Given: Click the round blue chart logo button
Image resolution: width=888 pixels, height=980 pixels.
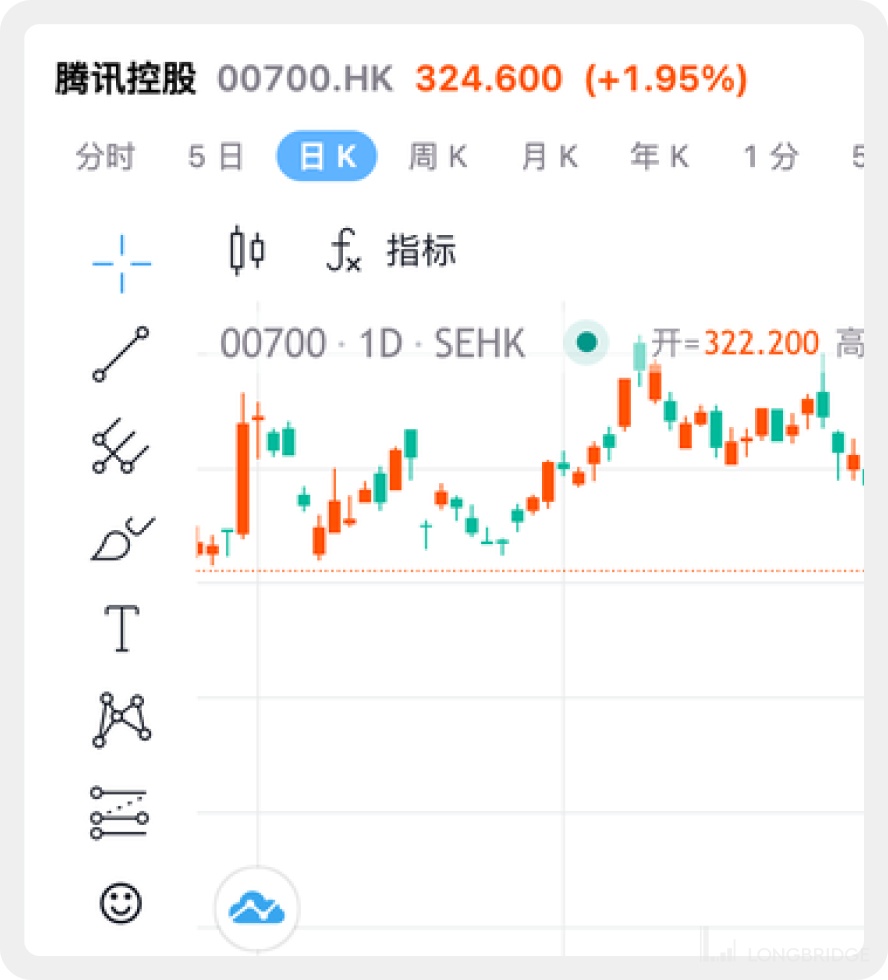Looking at the screenshot, I should (257, 908).
